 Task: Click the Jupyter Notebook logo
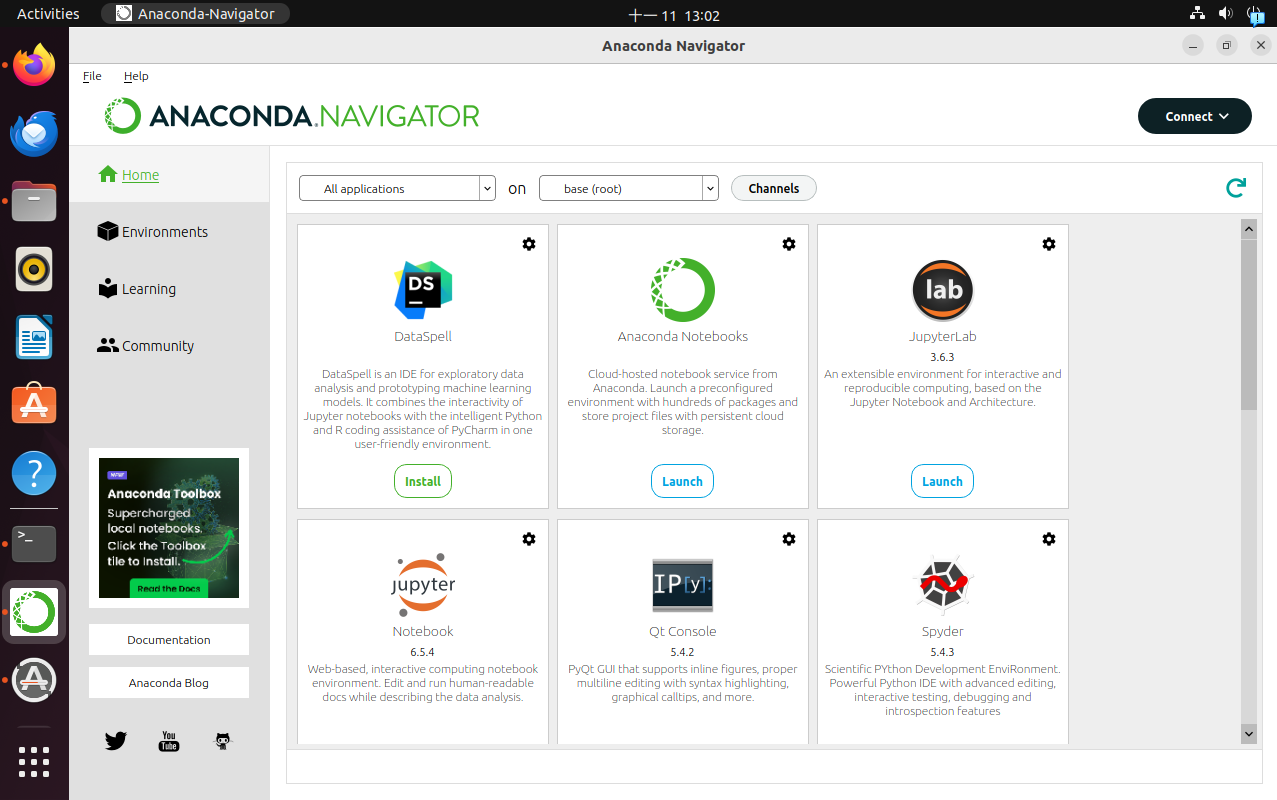tap(423, 584)
